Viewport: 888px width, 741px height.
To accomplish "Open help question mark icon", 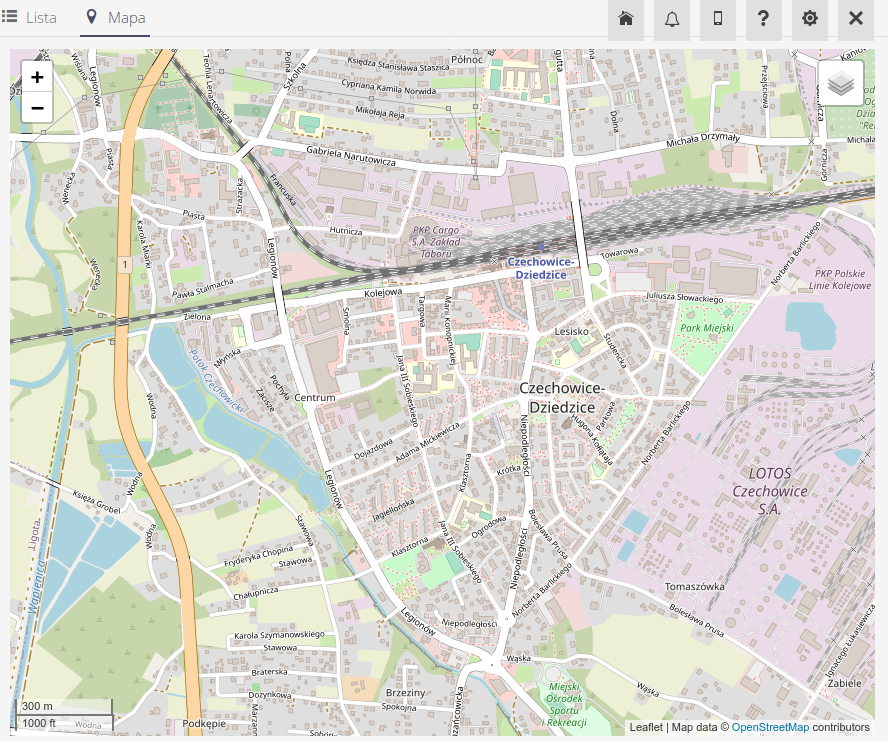I will pyautogui.click(x=764, y=19).
